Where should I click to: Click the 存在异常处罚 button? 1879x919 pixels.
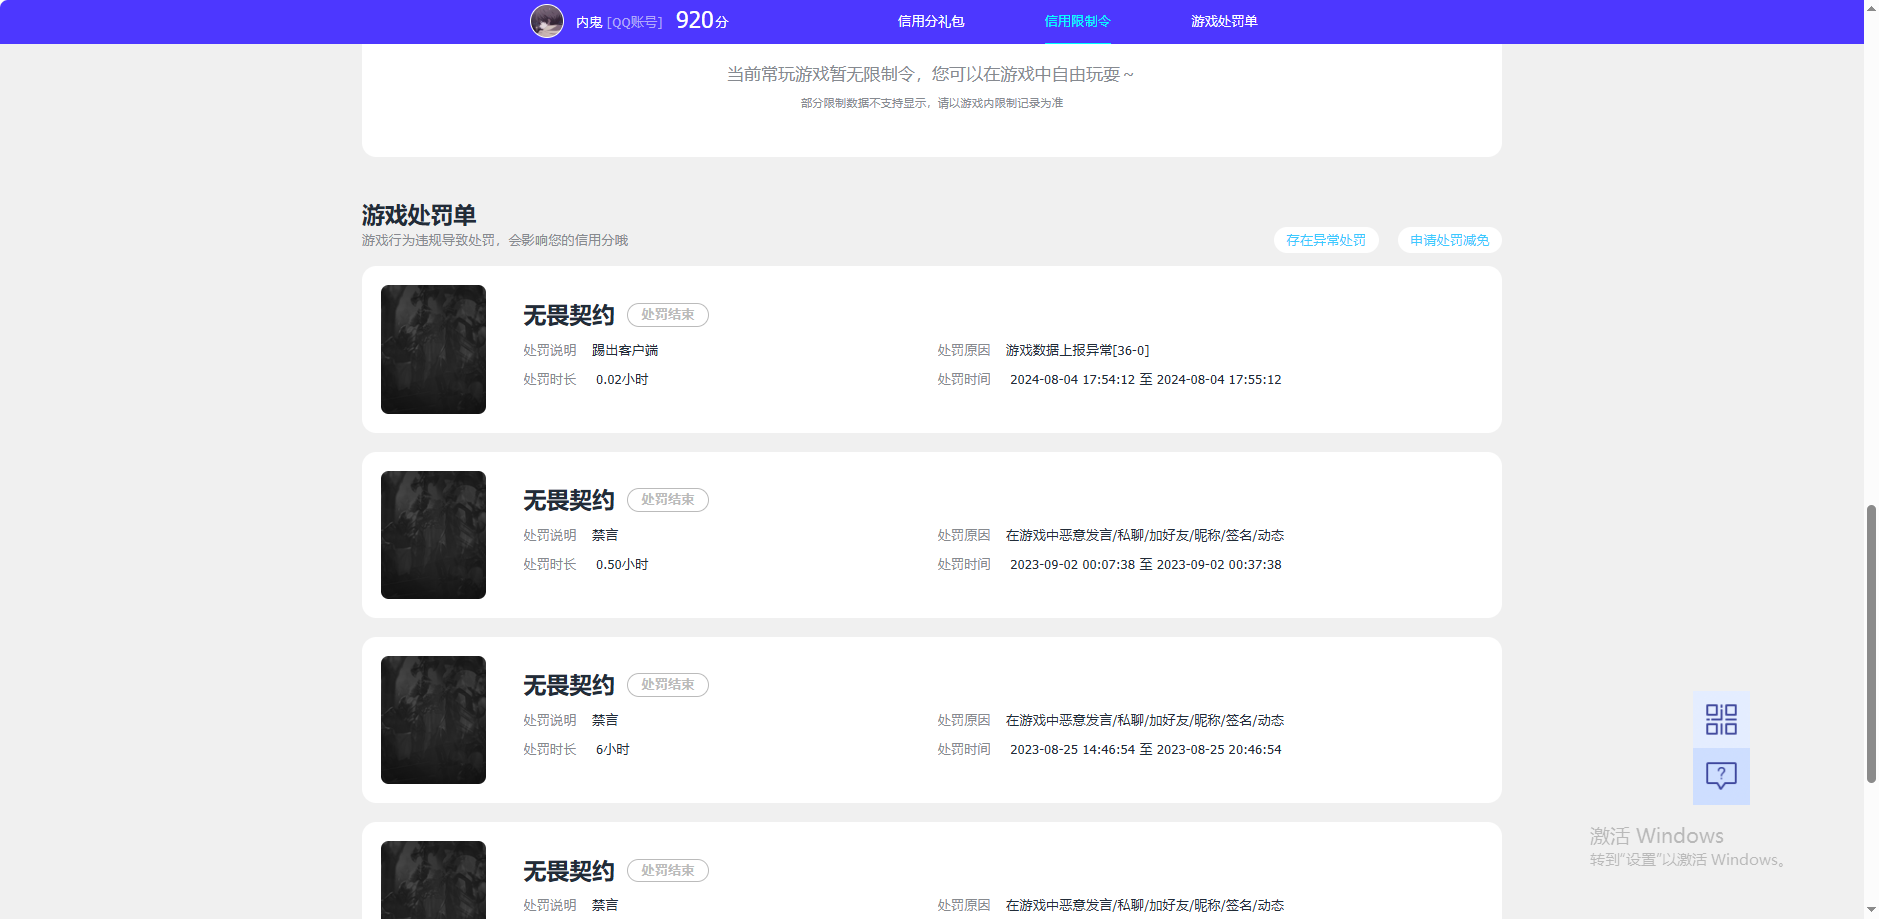[x=1326, y=240]
